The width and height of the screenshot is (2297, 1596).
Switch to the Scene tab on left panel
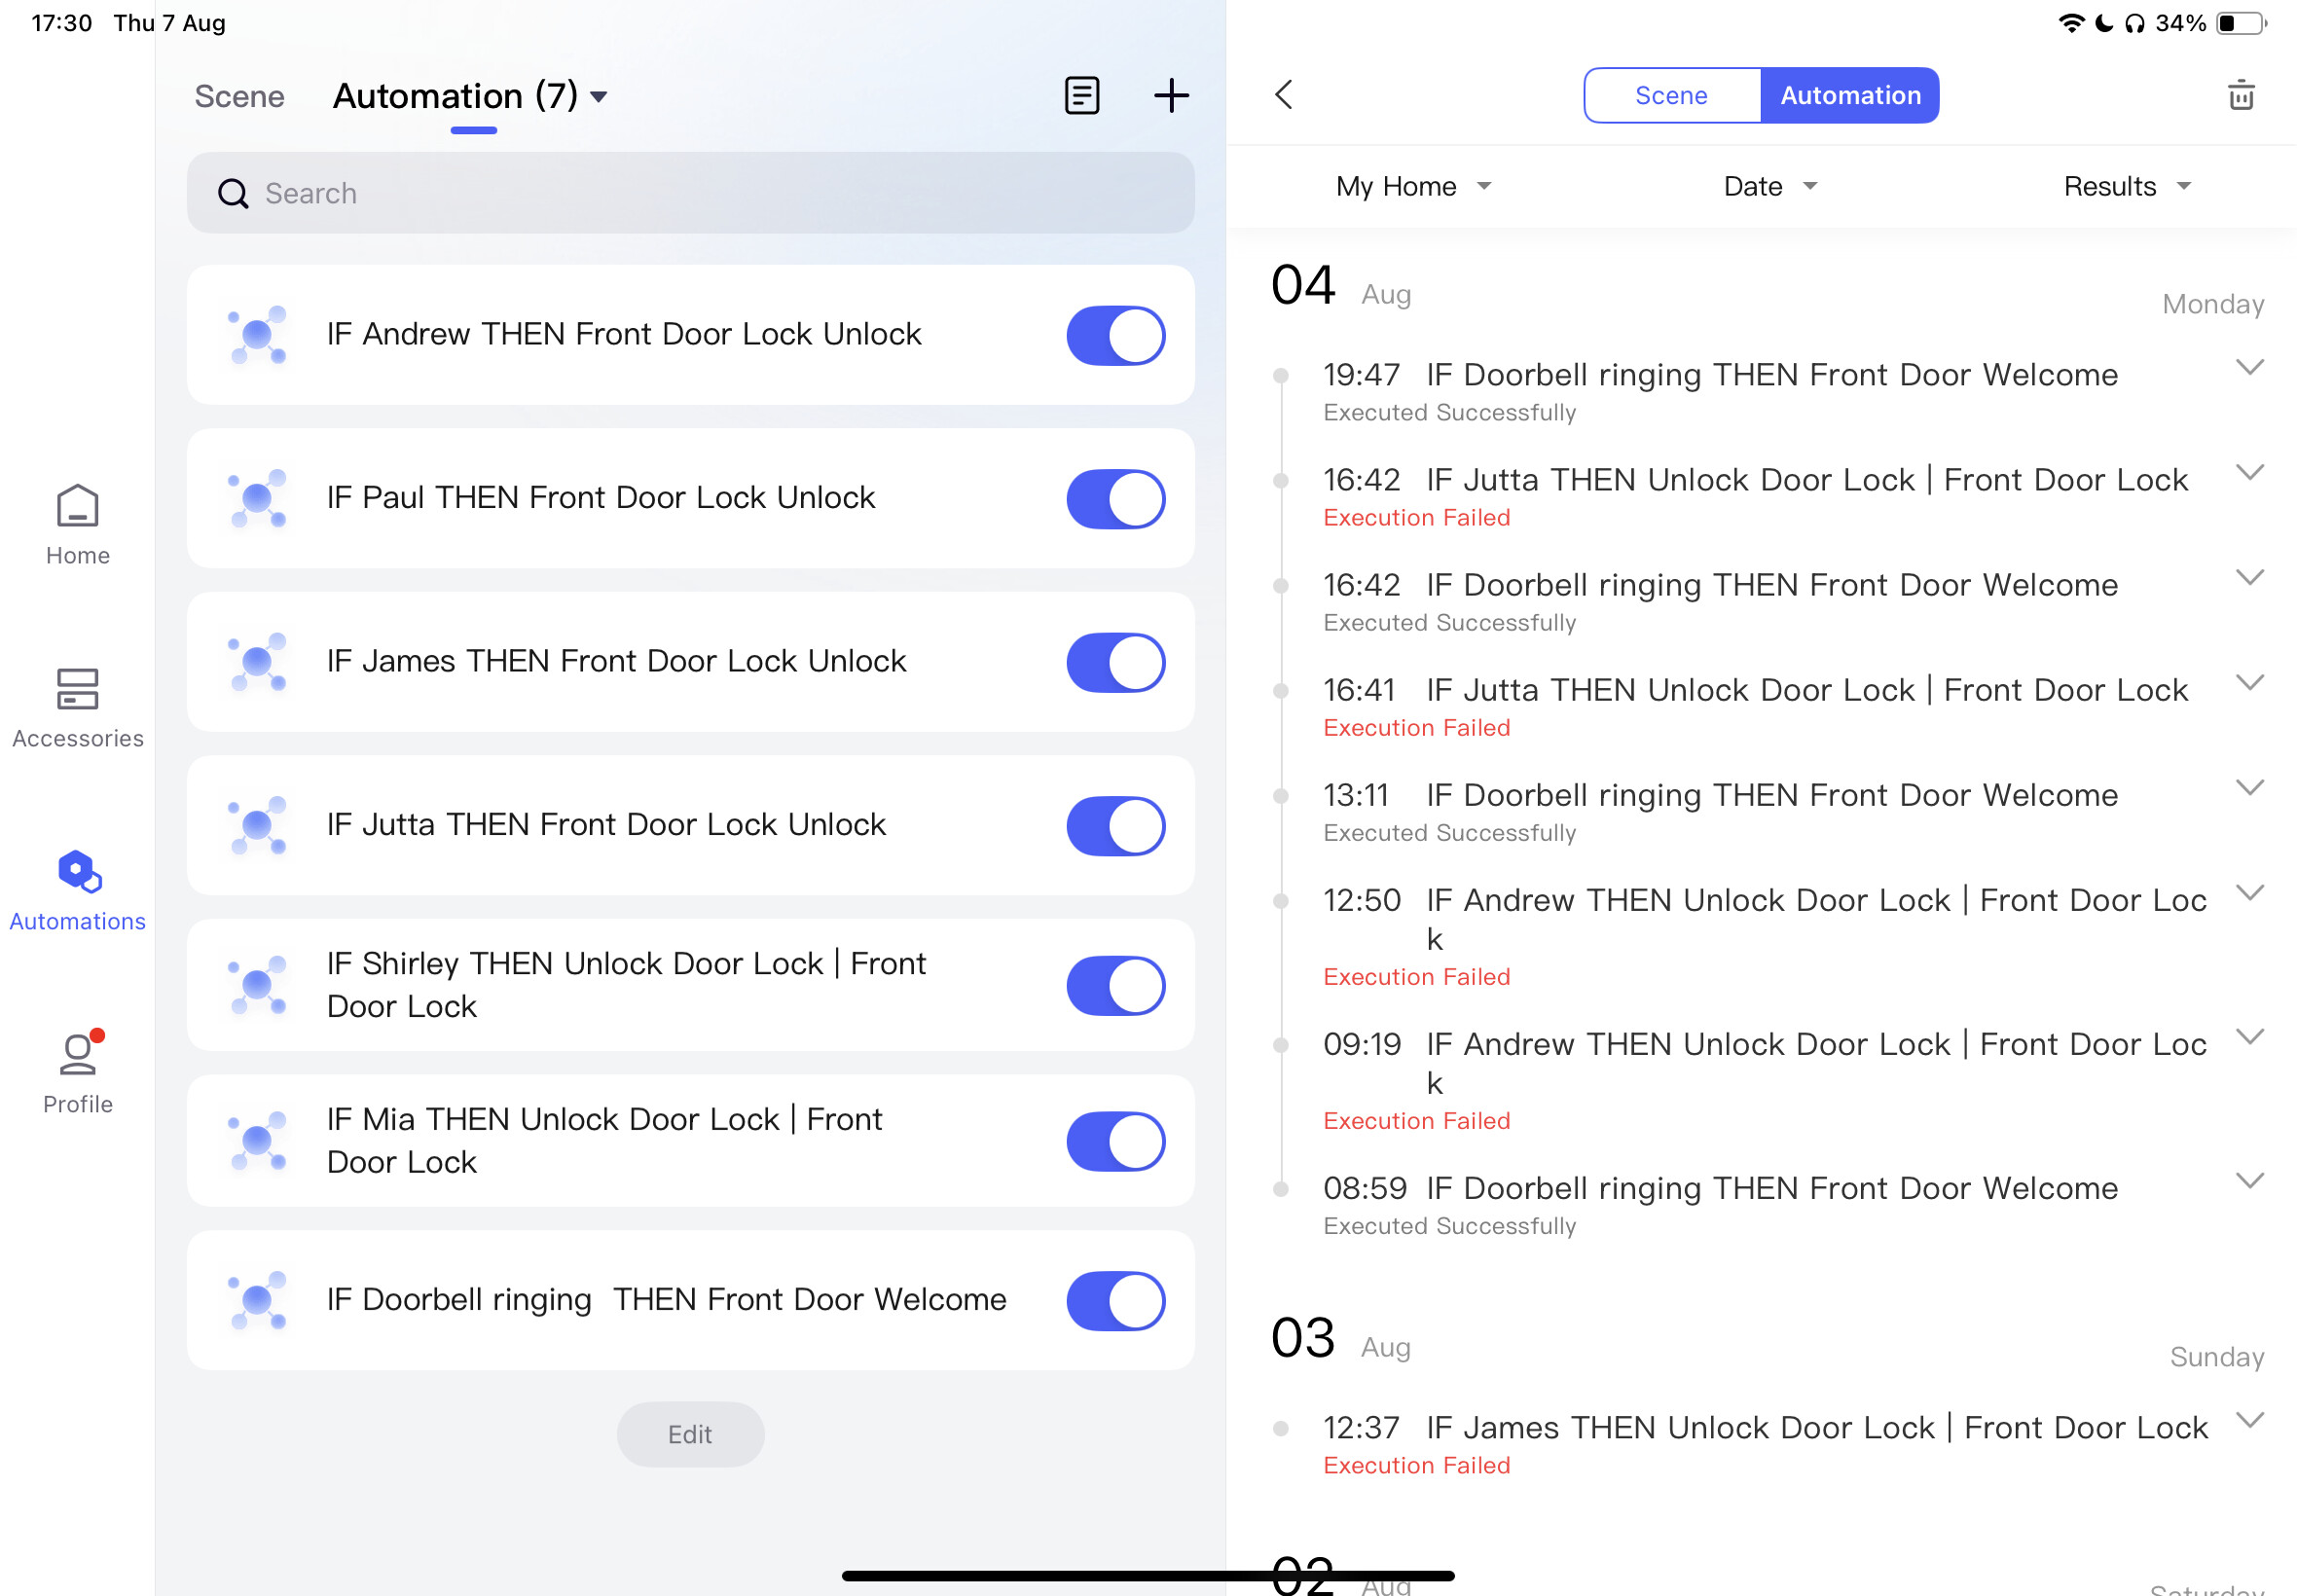coord(239,97)
